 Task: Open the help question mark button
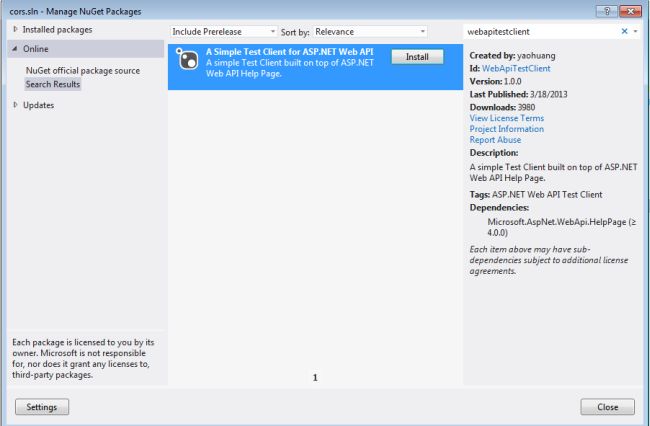point(607,11)
